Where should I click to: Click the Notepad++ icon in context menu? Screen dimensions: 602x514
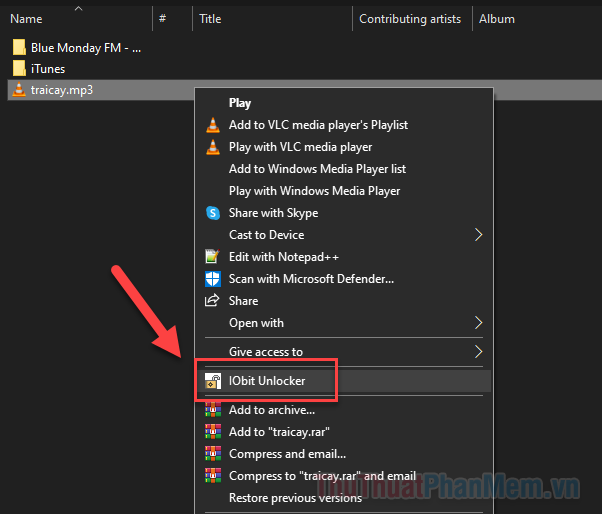[212, 257]
